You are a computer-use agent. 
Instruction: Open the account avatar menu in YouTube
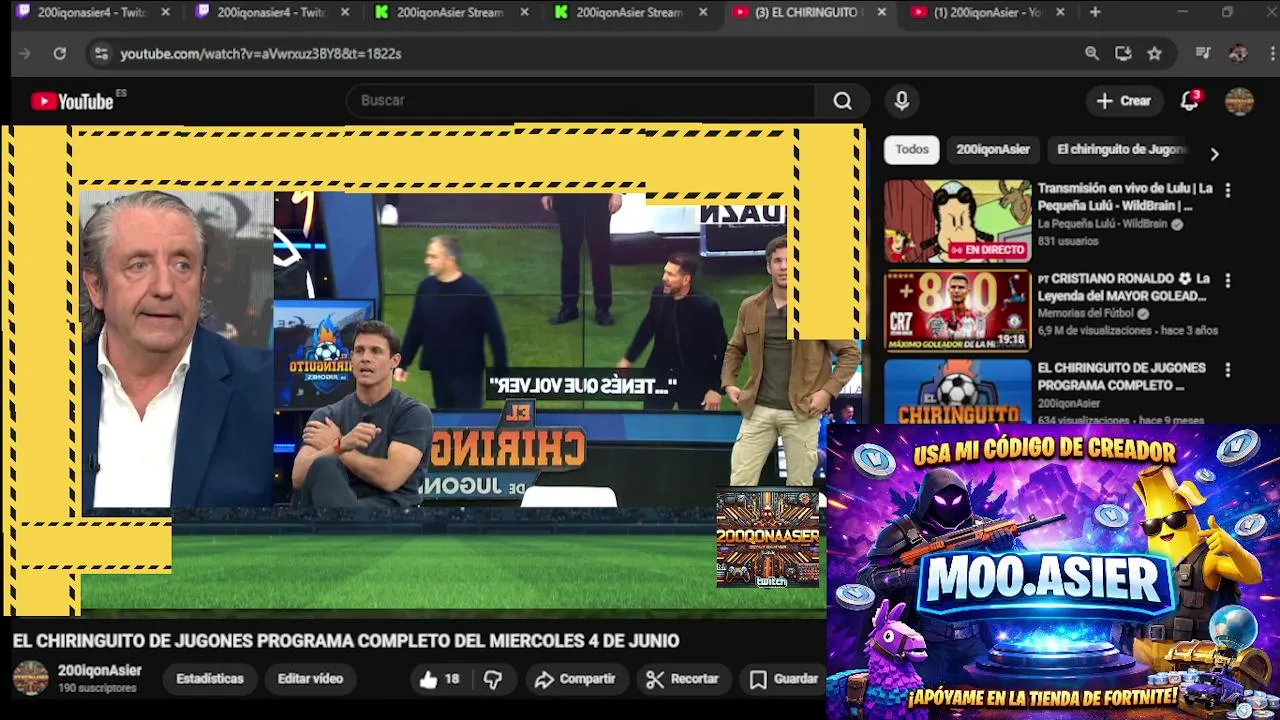coord(1239,101)
